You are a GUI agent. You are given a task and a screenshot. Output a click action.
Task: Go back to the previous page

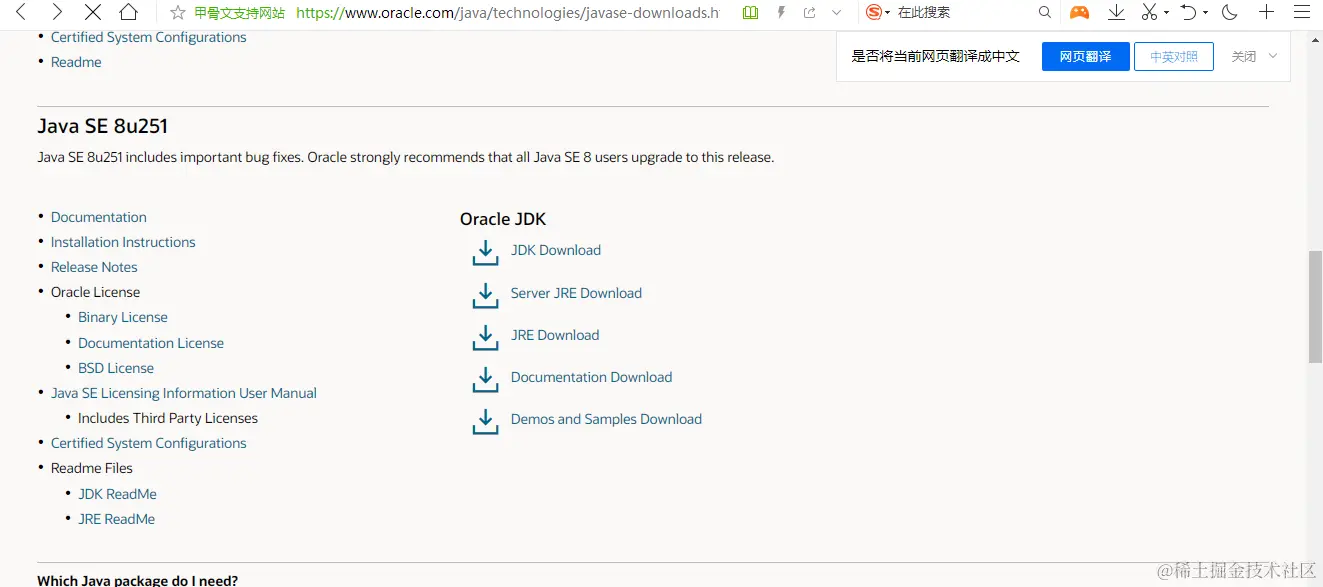click(20, 12)
